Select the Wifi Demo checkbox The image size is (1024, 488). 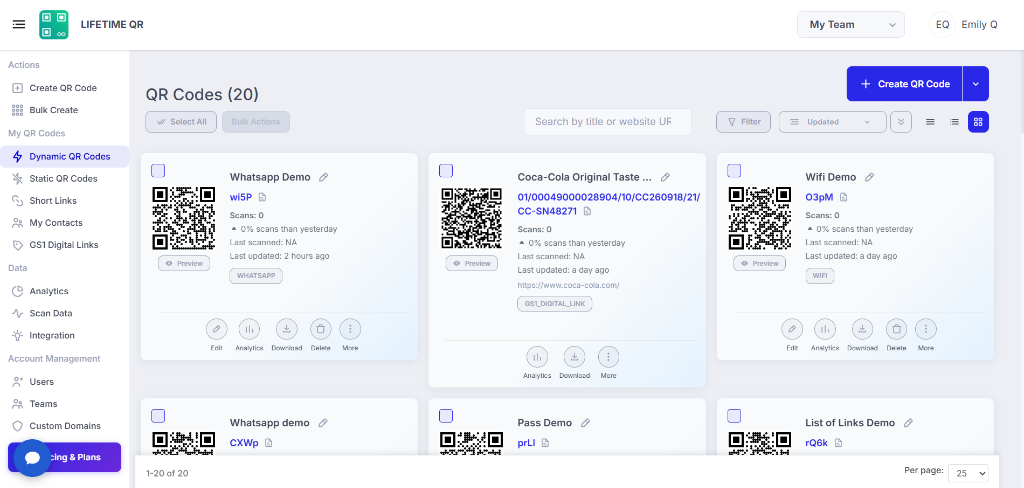(734, 171)
